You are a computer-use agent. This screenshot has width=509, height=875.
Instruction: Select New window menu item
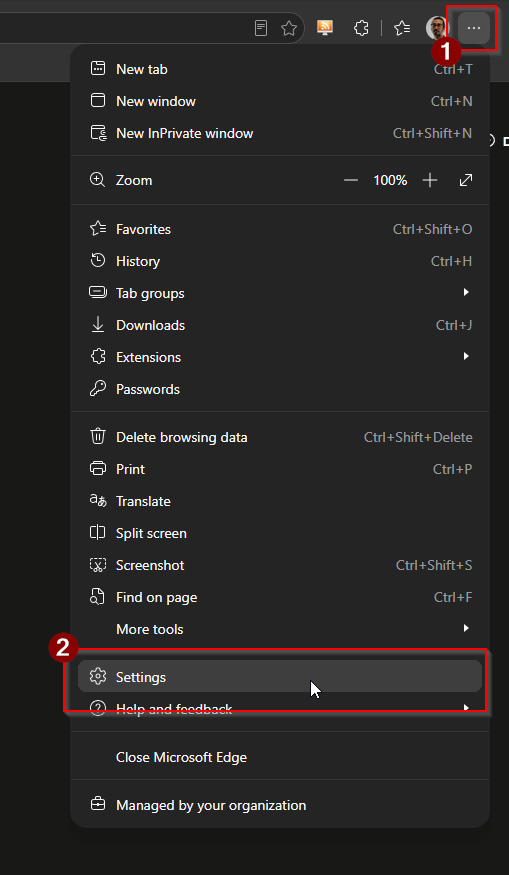pos(280,101)
